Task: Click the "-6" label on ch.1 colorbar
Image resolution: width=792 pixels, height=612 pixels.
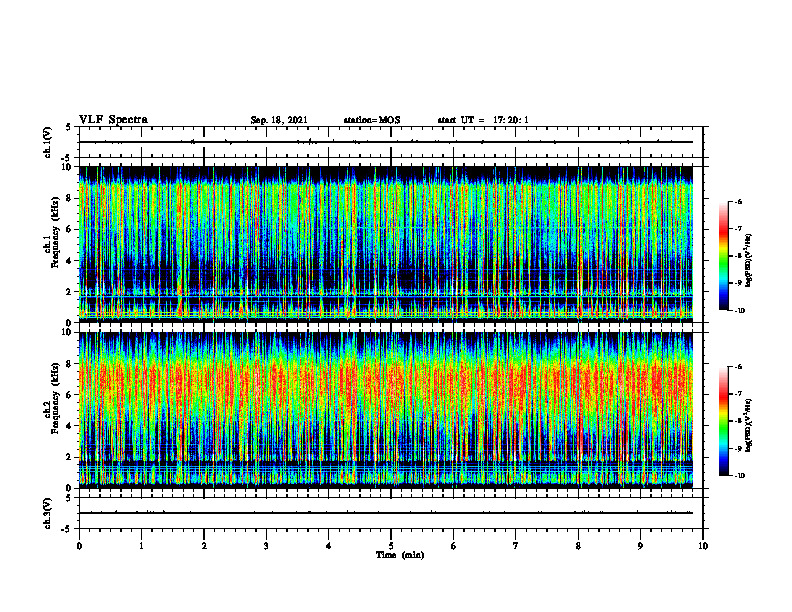Action: pos(738,201)
